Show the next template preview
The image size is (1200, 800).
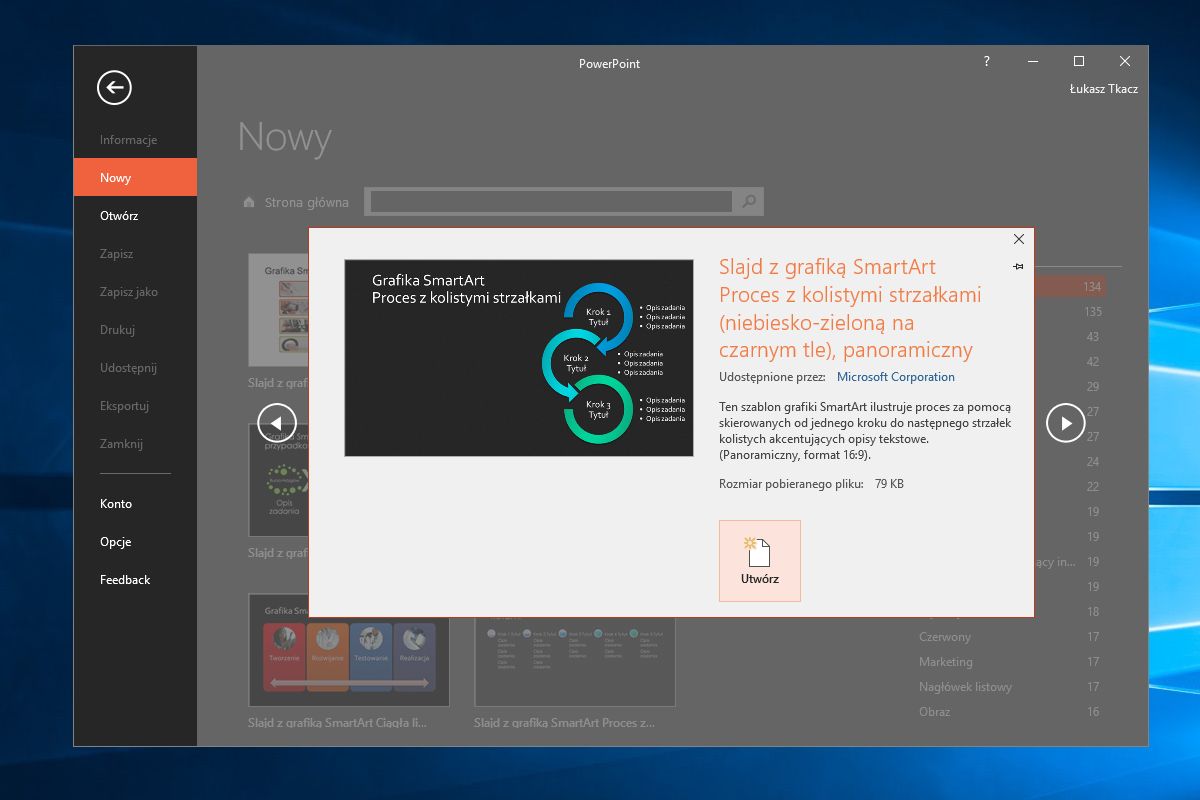(x=1066, y=423)
